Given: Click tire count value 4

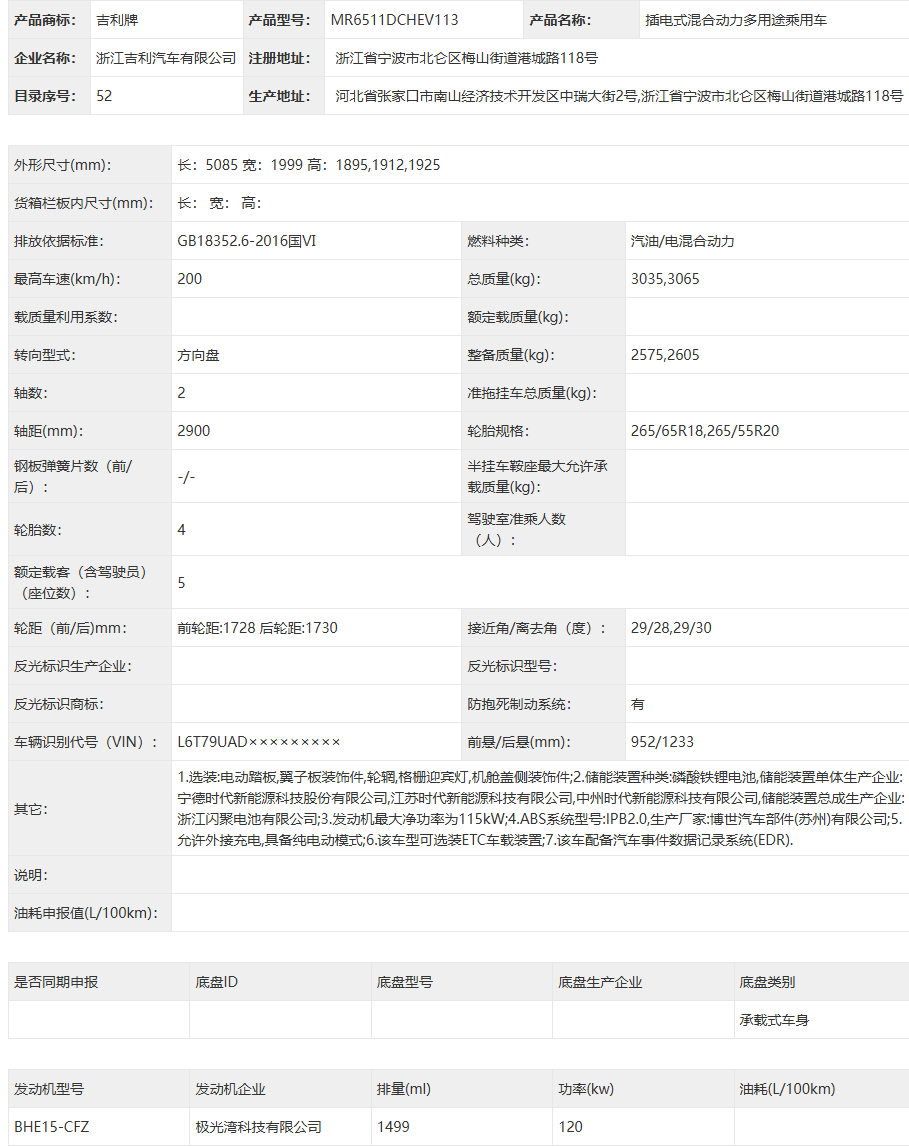Looking at the screenshot, I should tap(181, 530).
